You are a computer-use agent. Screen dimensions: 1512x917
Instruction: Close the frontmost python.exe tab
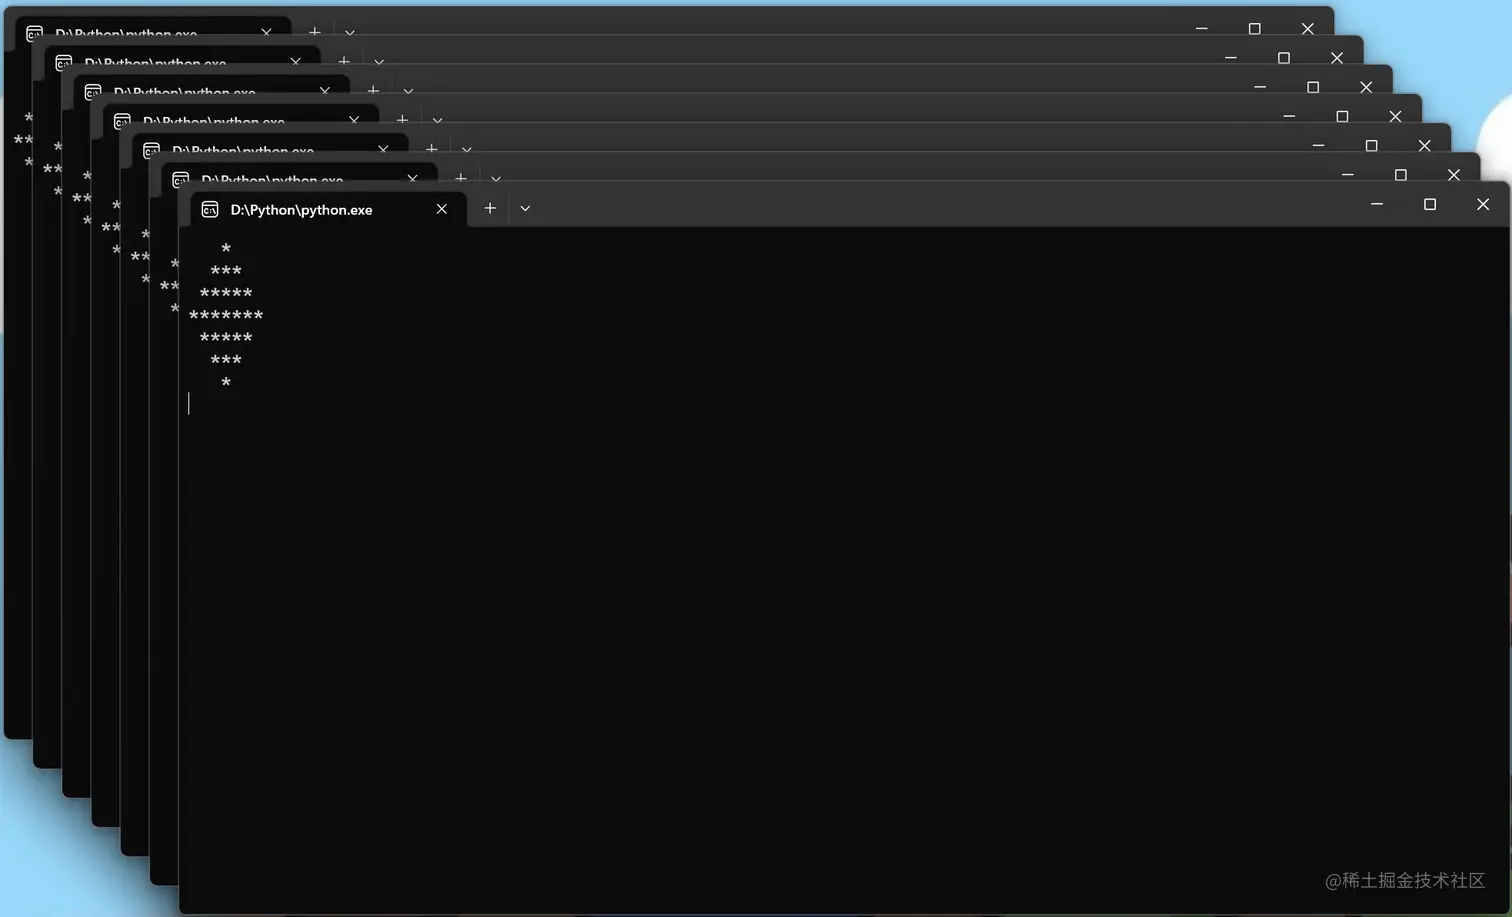tap(441, 209)
